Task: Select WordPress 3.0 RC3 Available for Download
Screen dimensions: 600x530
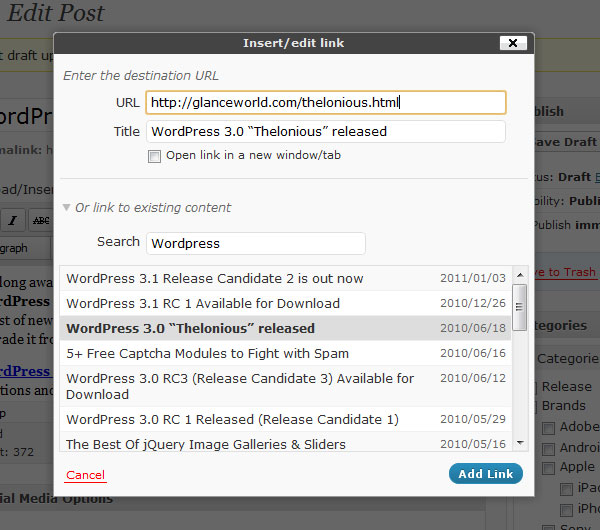Action: (285, 386)
